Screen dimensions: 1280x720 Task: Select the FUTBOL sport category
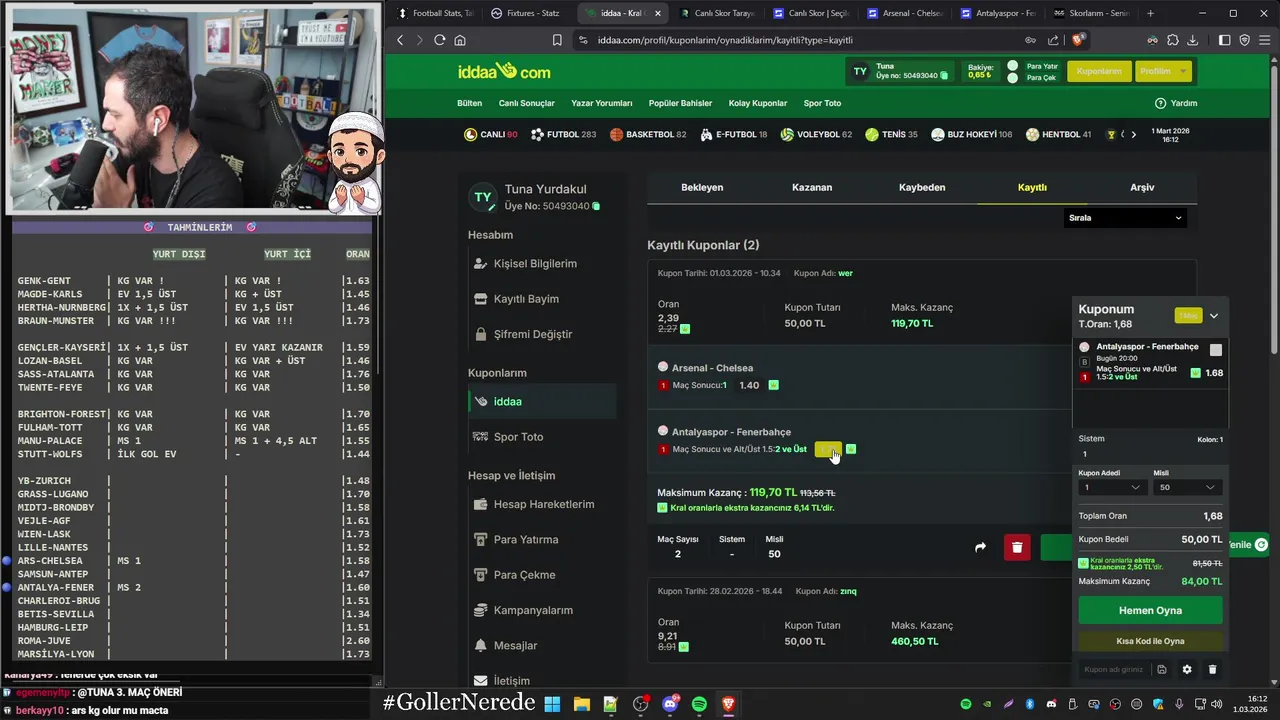pos(563,134)
